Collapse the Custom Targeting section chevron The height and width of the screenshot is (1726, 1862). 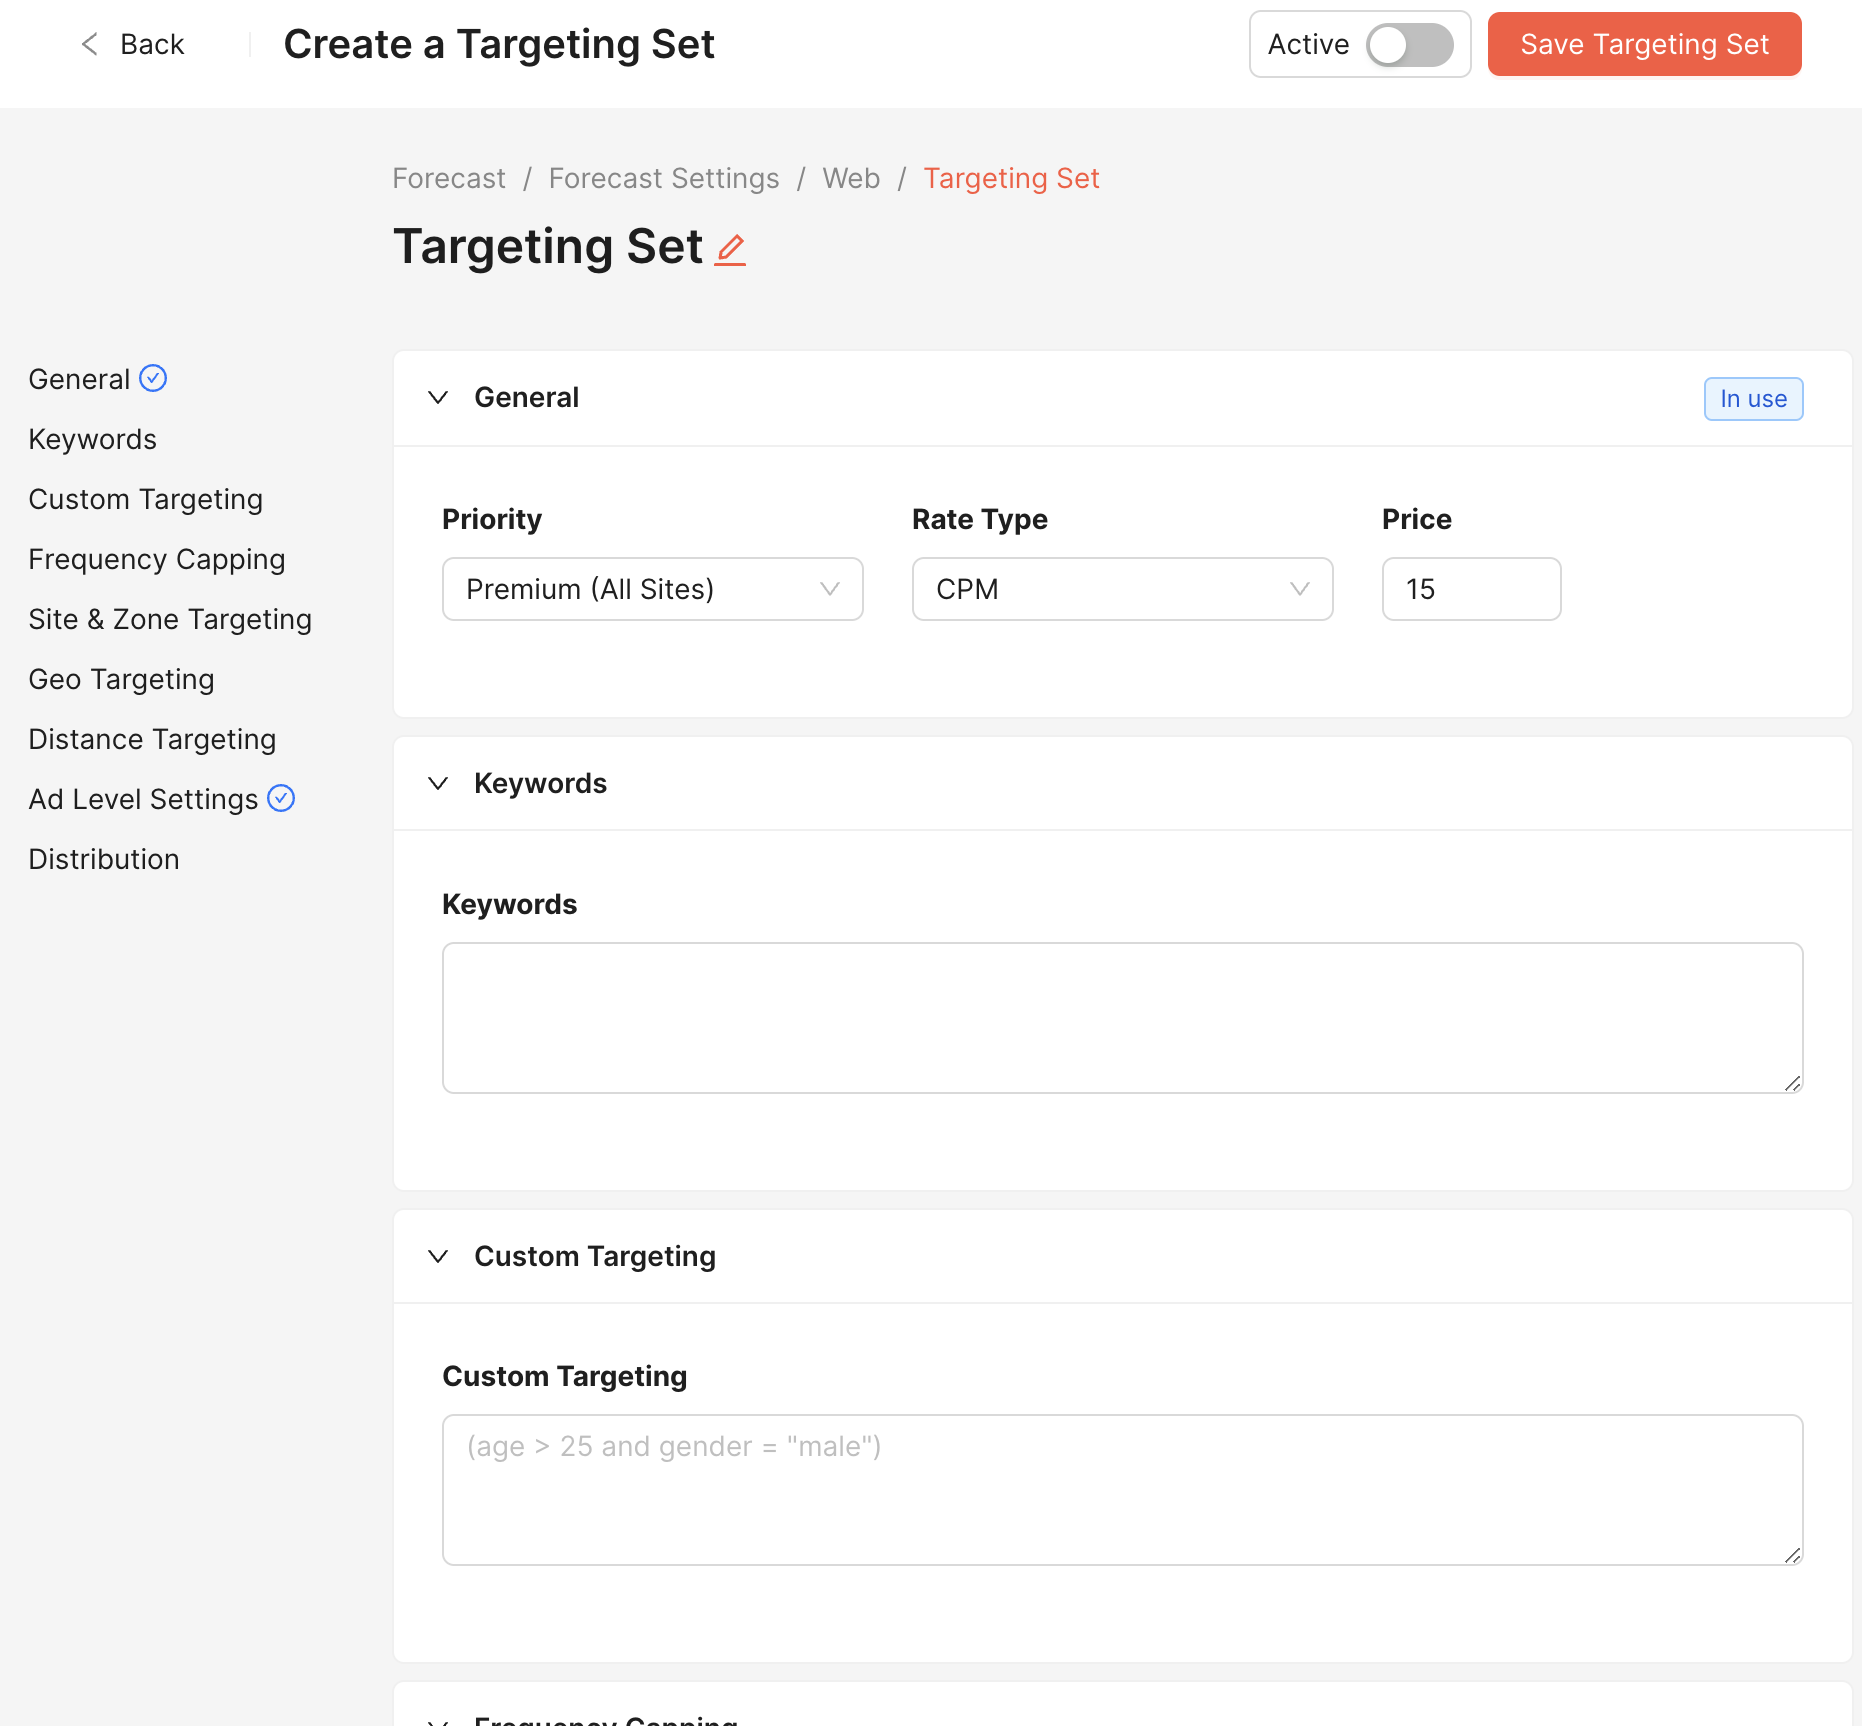point(438,1256)
